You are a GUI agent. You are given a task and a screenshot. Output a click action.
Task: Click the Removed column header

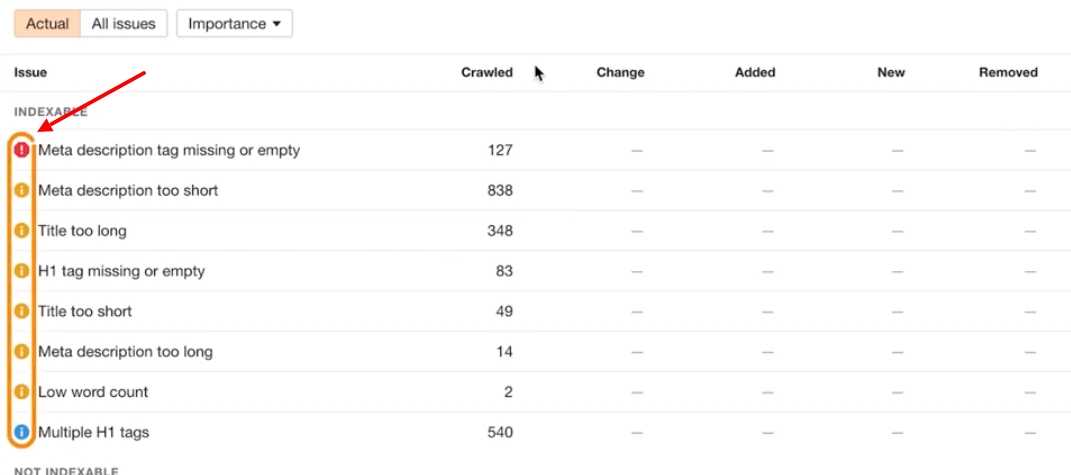point(1008,72)
